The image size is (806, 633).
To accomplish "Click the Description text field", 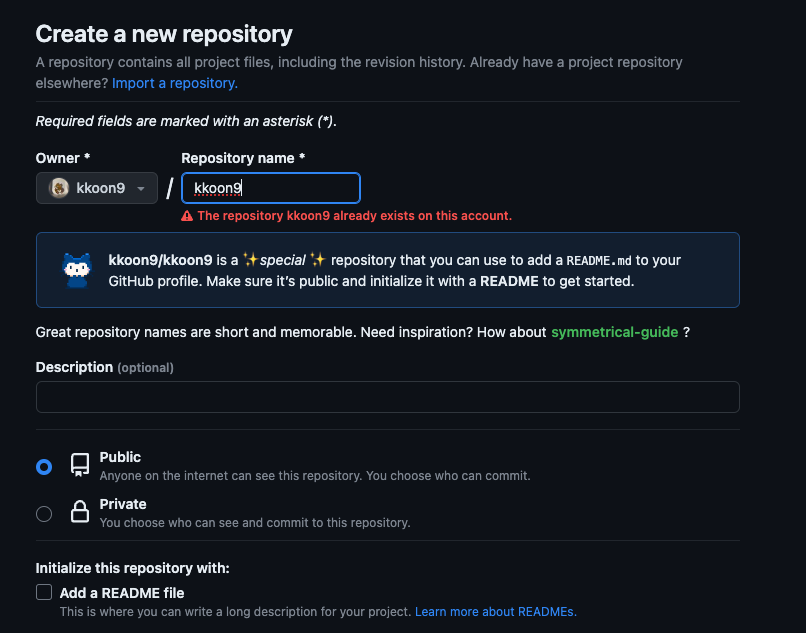I will [388, 397].
